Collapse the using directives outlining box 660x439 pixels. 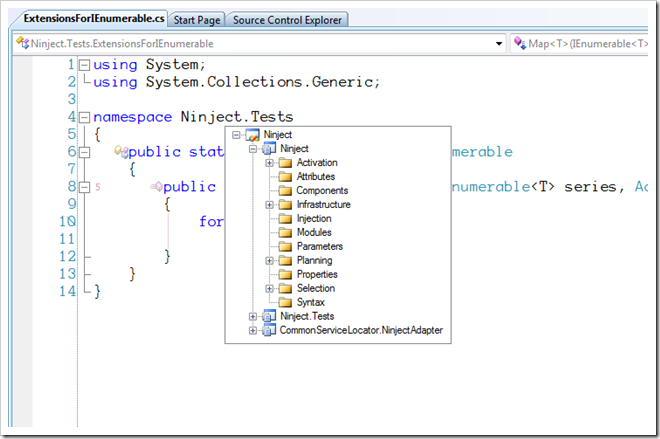[x=85, y=65]
